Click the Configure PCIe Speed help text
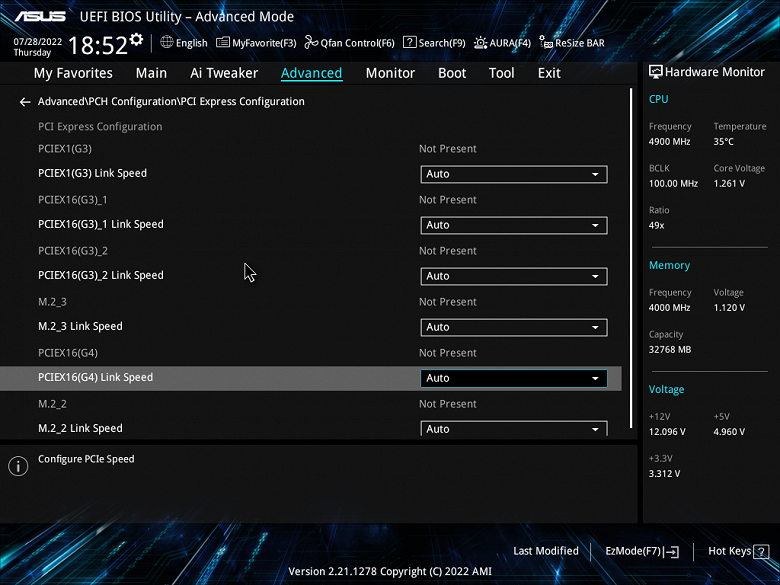 pos(86,459)
